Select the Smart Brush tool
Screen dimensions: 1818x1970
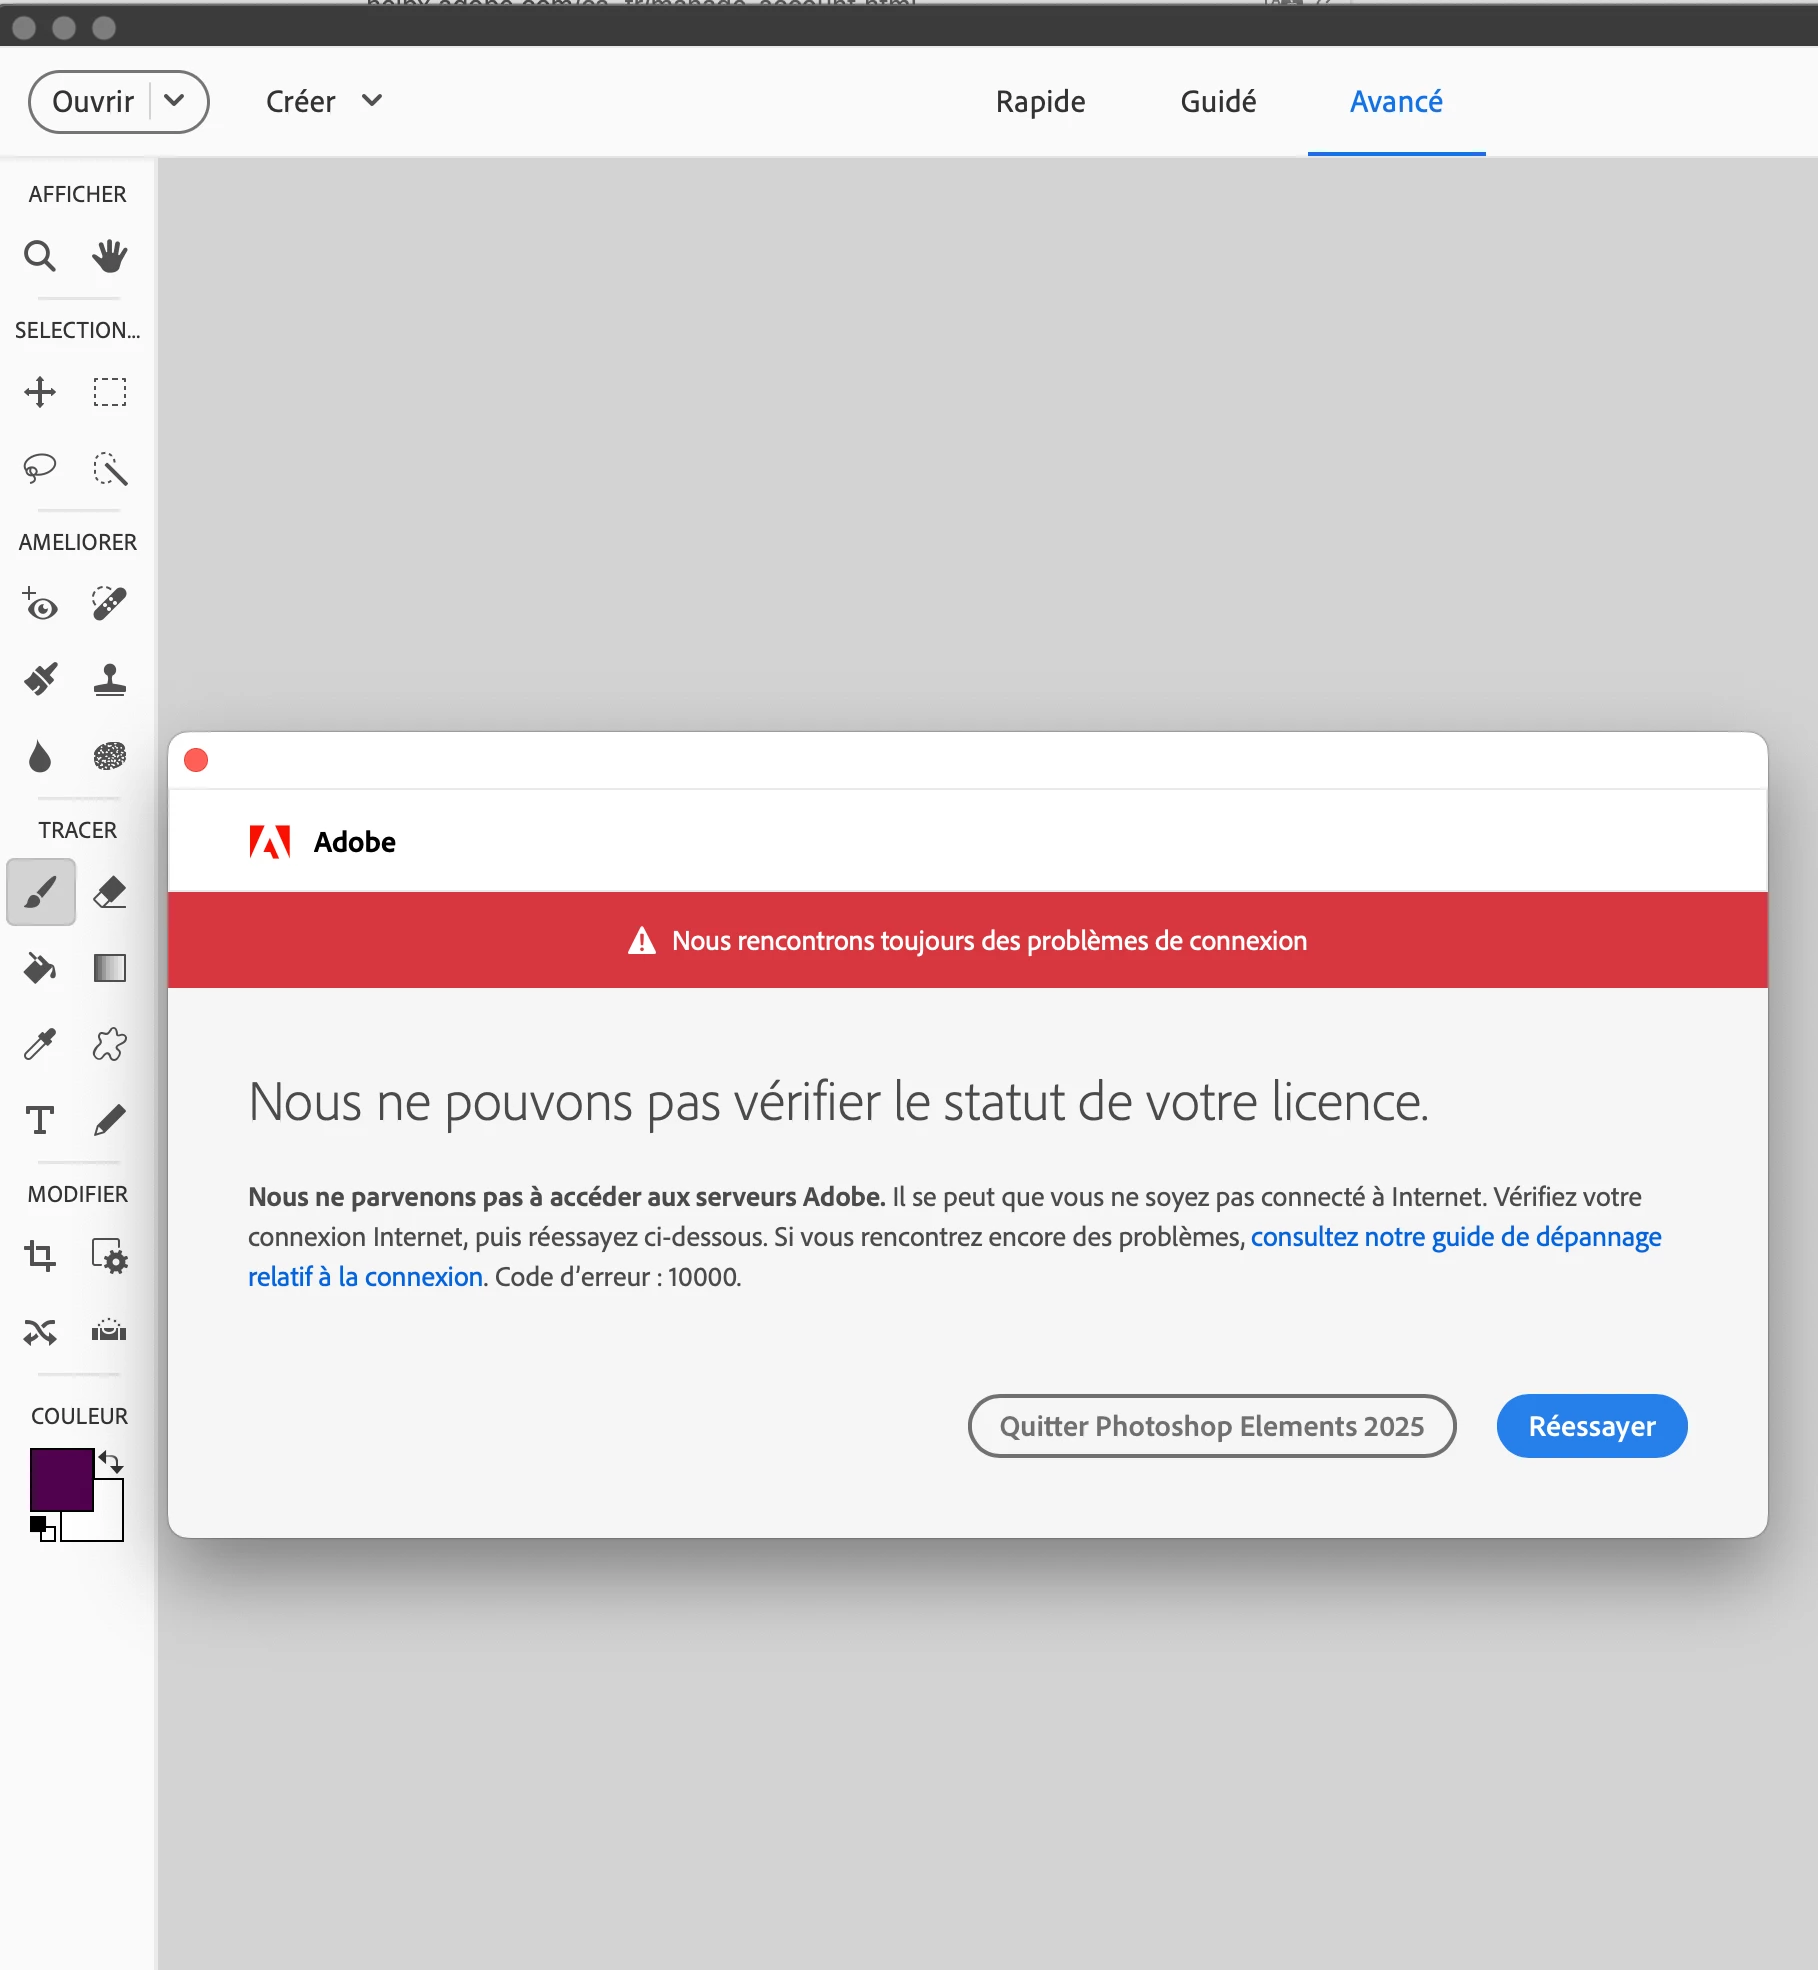(x=40, y=680)
